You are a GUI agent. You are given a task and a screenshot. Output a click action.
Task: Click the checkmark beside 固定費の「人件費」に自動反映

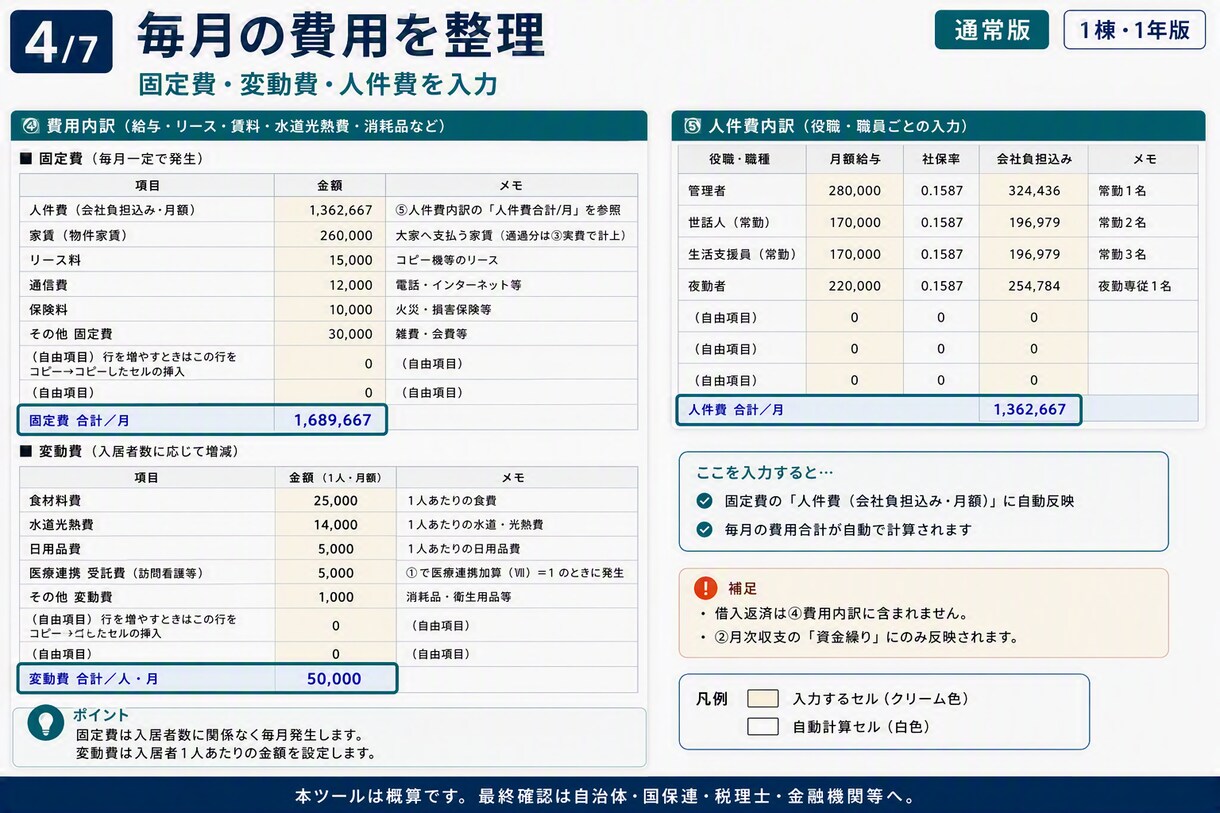click(704, 501)
